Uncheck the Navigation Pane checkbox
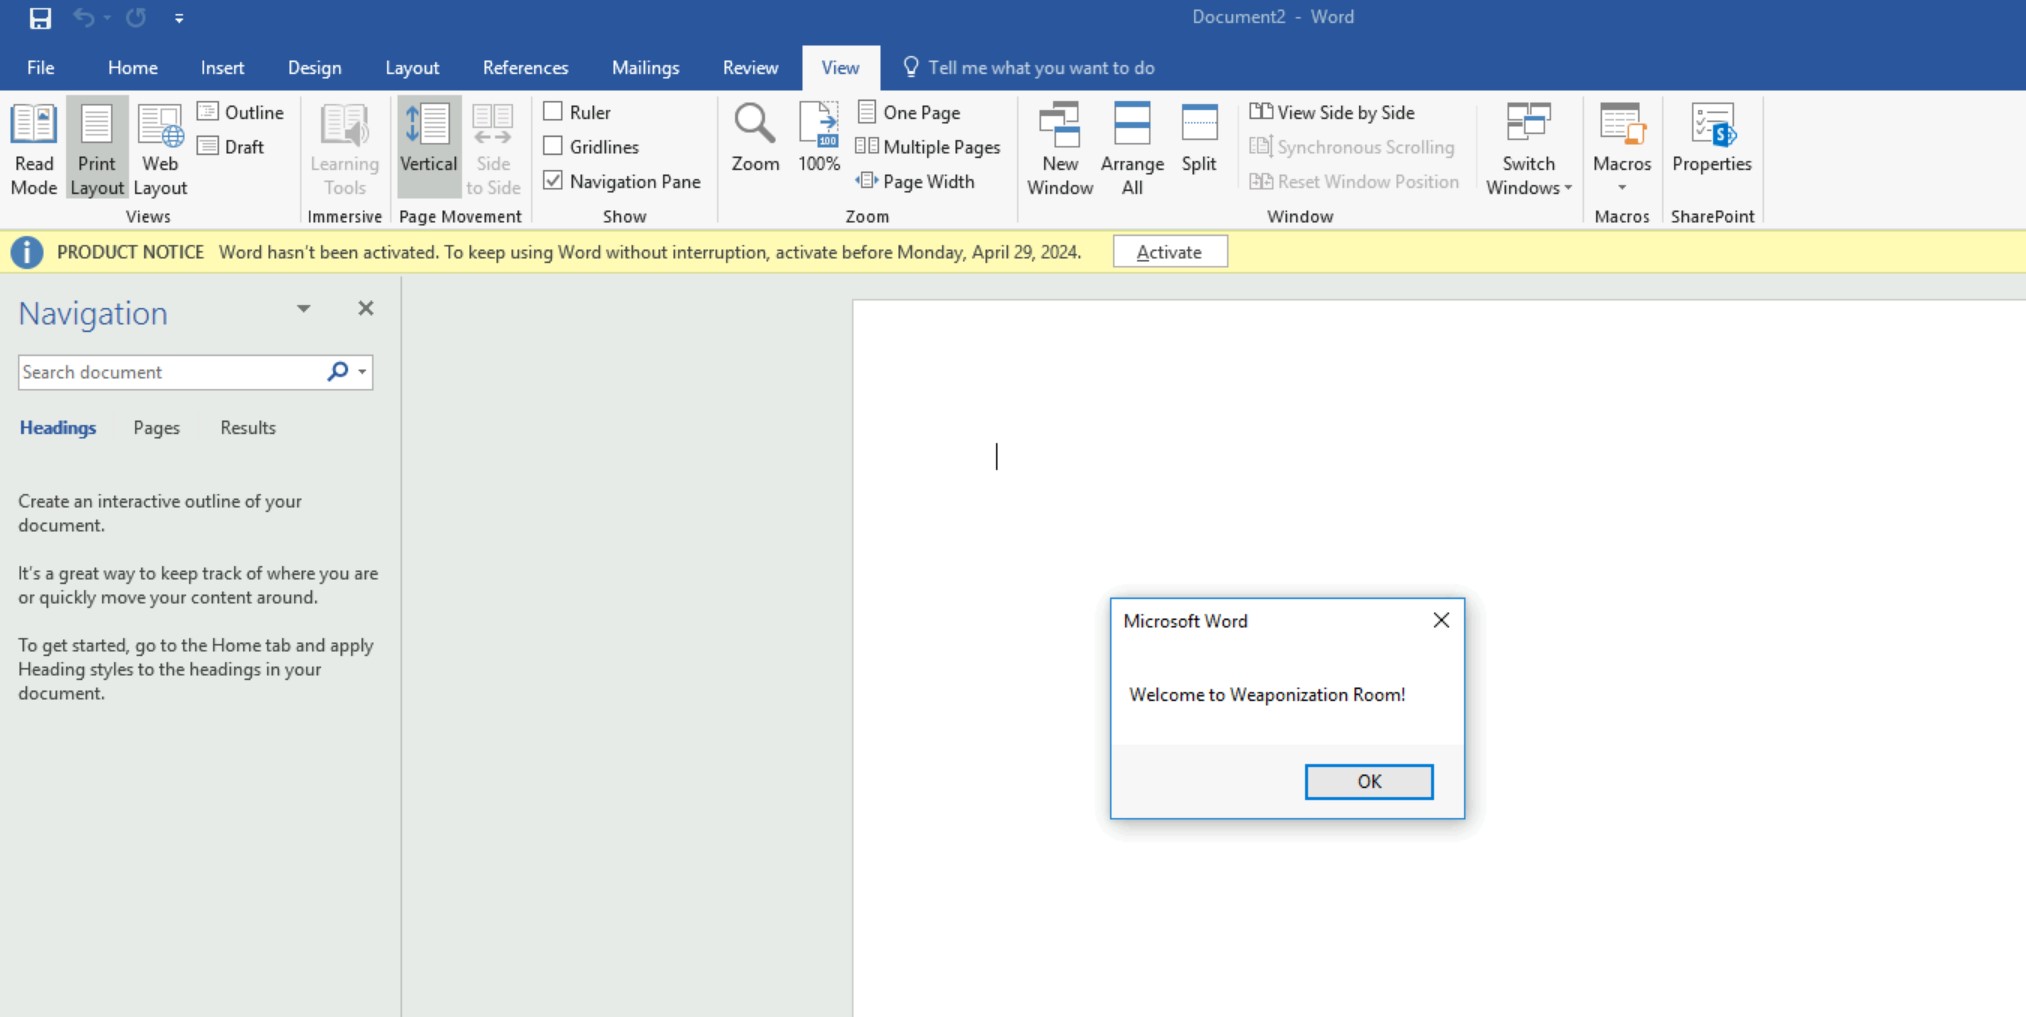2026x1017 pixels. click(553, 181)
